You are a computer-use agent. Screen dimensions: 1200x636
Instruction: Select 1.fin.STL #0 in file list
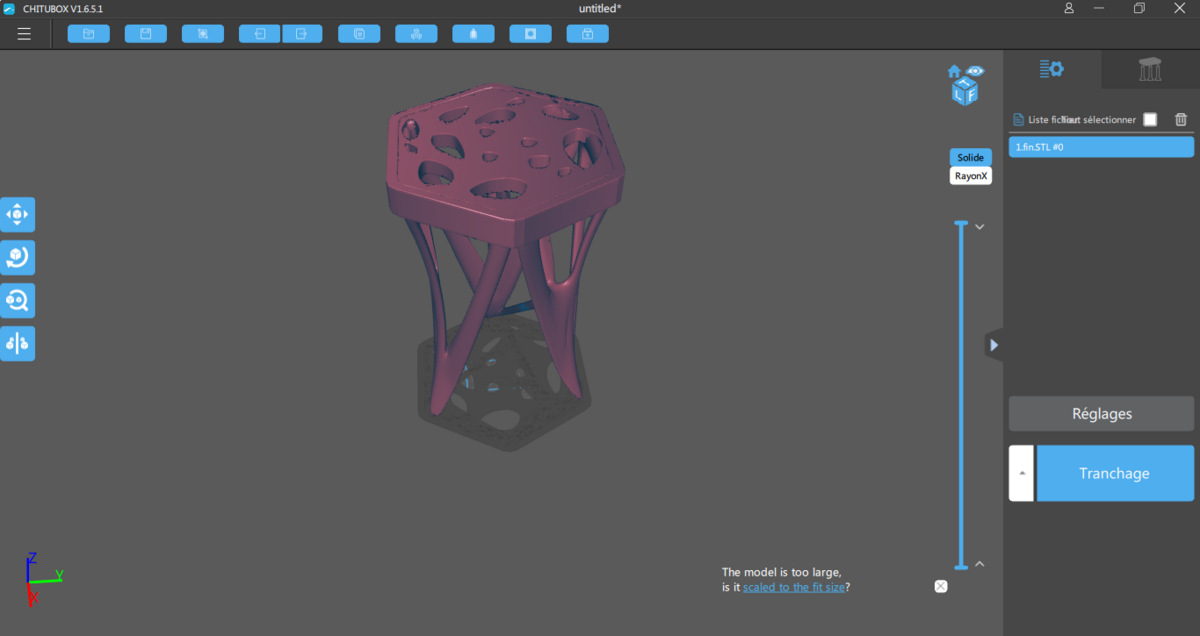pos(1101,147)
